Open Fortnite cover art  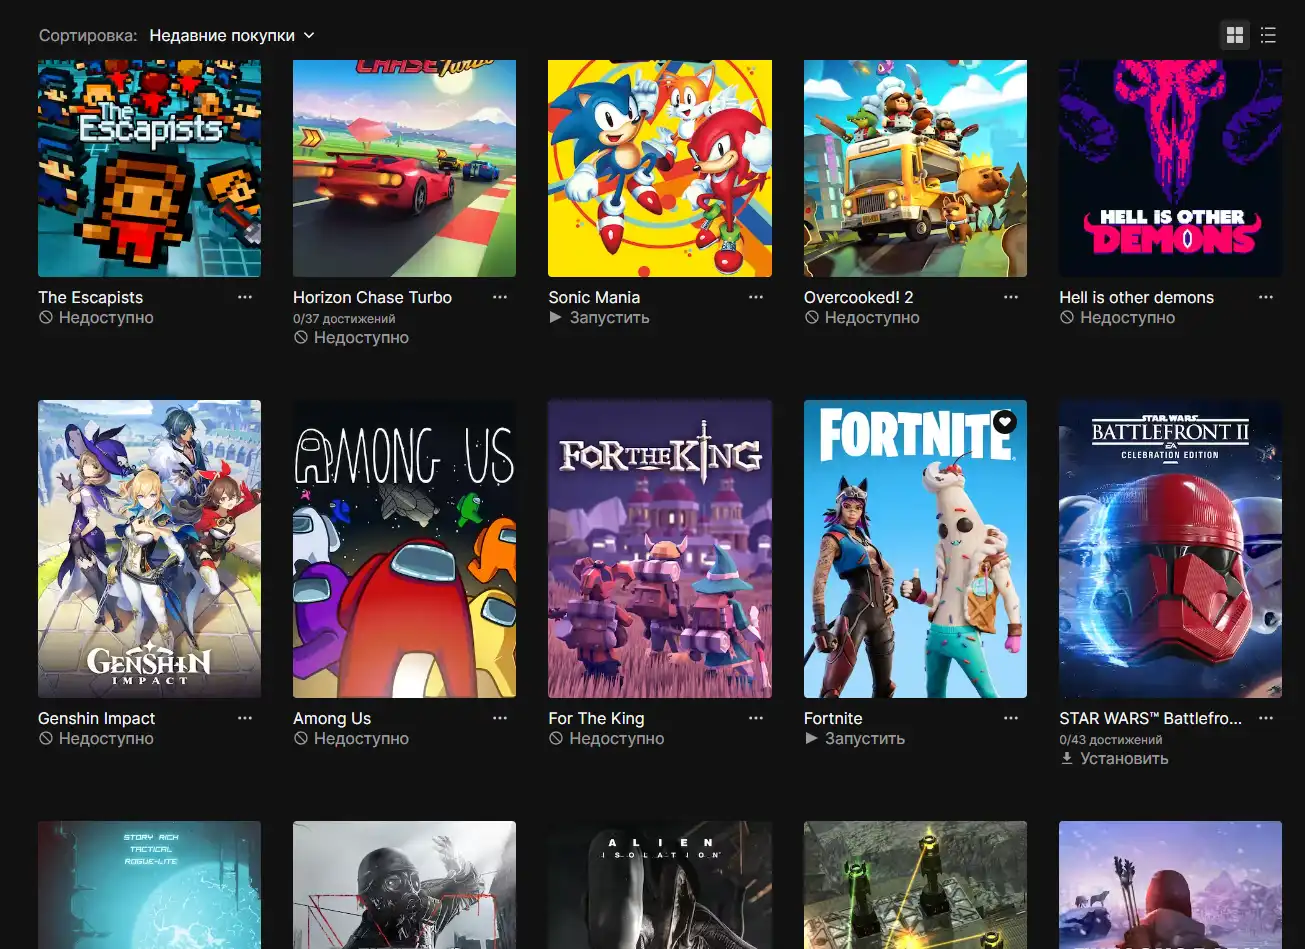click(x=915, y=549)
